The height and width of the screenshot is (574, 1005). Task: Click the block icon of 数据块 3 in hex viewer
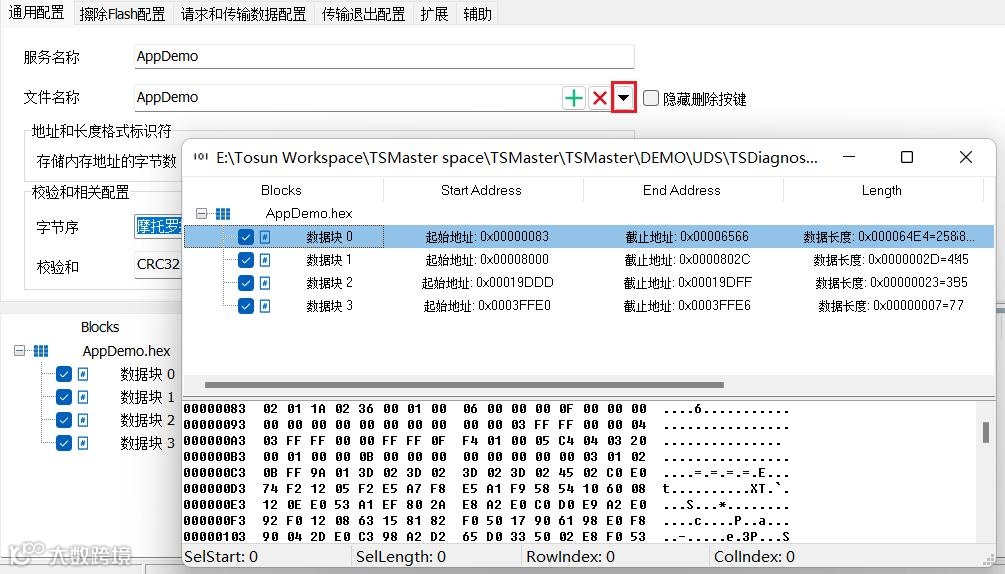[x=265, y=306]
